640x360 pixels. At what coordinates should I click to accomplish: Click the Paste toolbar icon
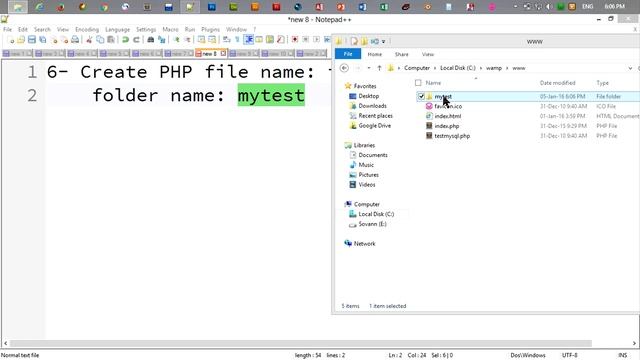(111, 40)
